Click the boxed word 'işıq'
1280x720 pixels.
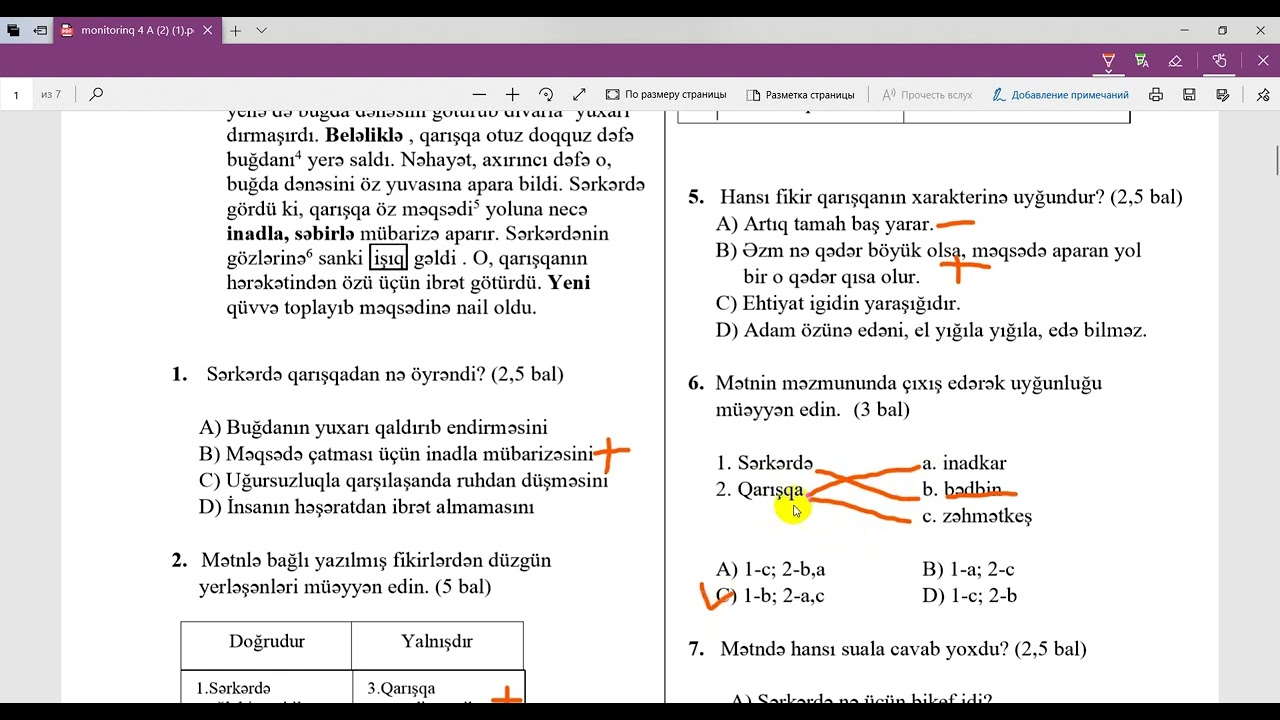click(x=388, y=258)
